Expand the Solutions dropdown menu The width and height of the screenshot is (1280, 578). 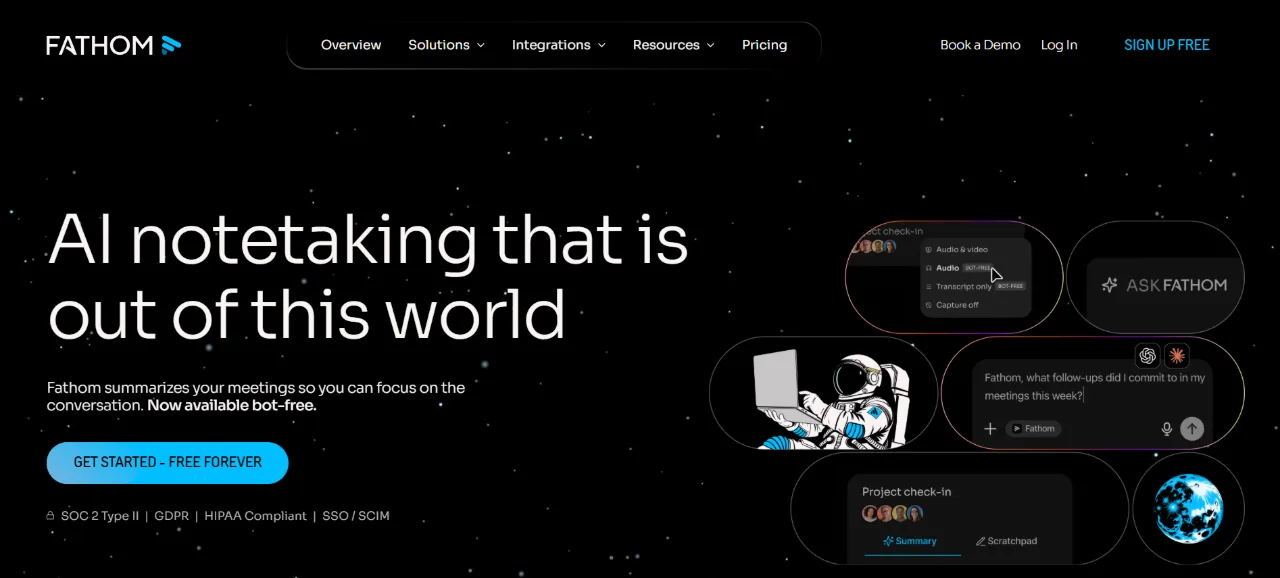pos(446,45)
